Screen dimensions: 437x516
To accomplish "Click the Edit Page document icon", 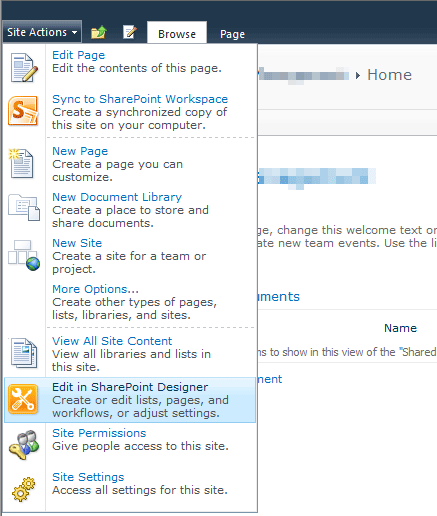I will [x=24, y=68].
